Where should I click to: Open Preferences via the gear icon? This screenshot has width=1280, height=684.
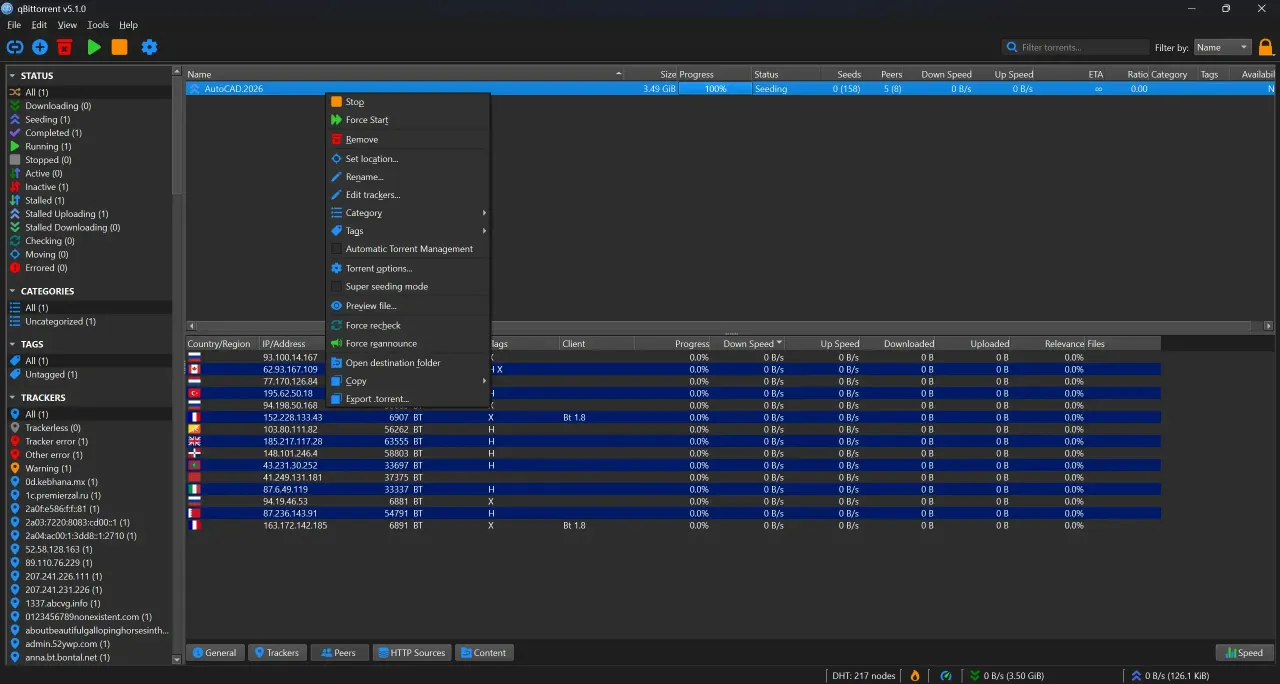point(149,47)
